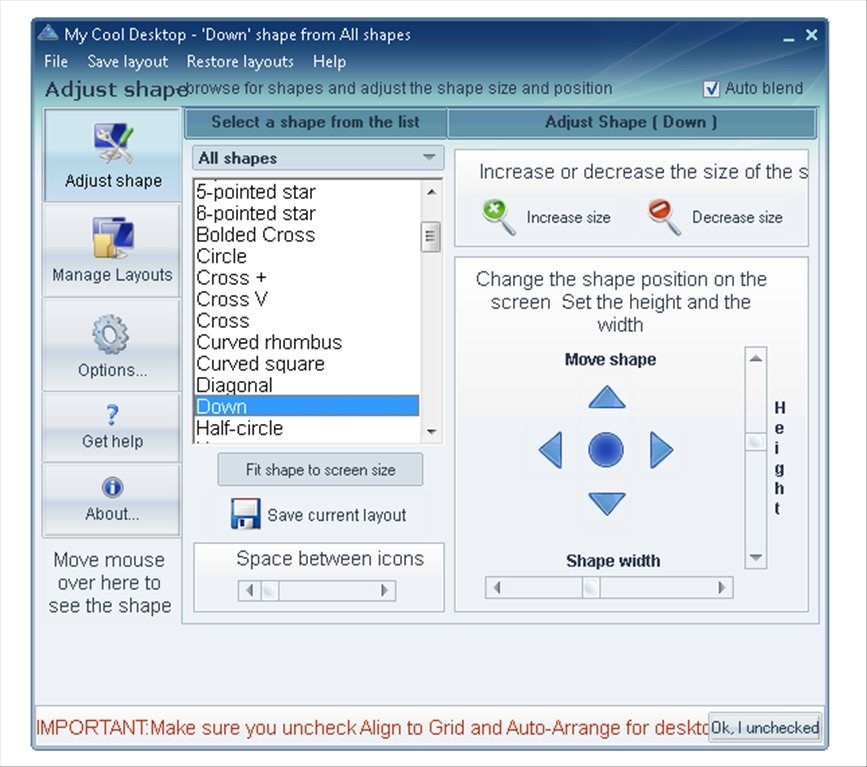Click shape list scrollbar up arrow

pyautogui.click(x=431, y=192)
